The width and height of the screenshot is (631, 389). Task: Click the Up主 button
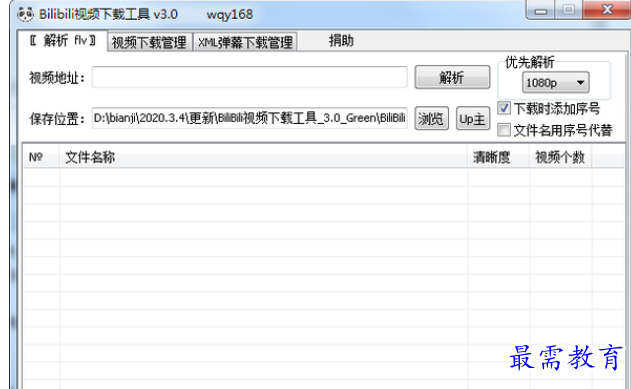pos(473,119)
